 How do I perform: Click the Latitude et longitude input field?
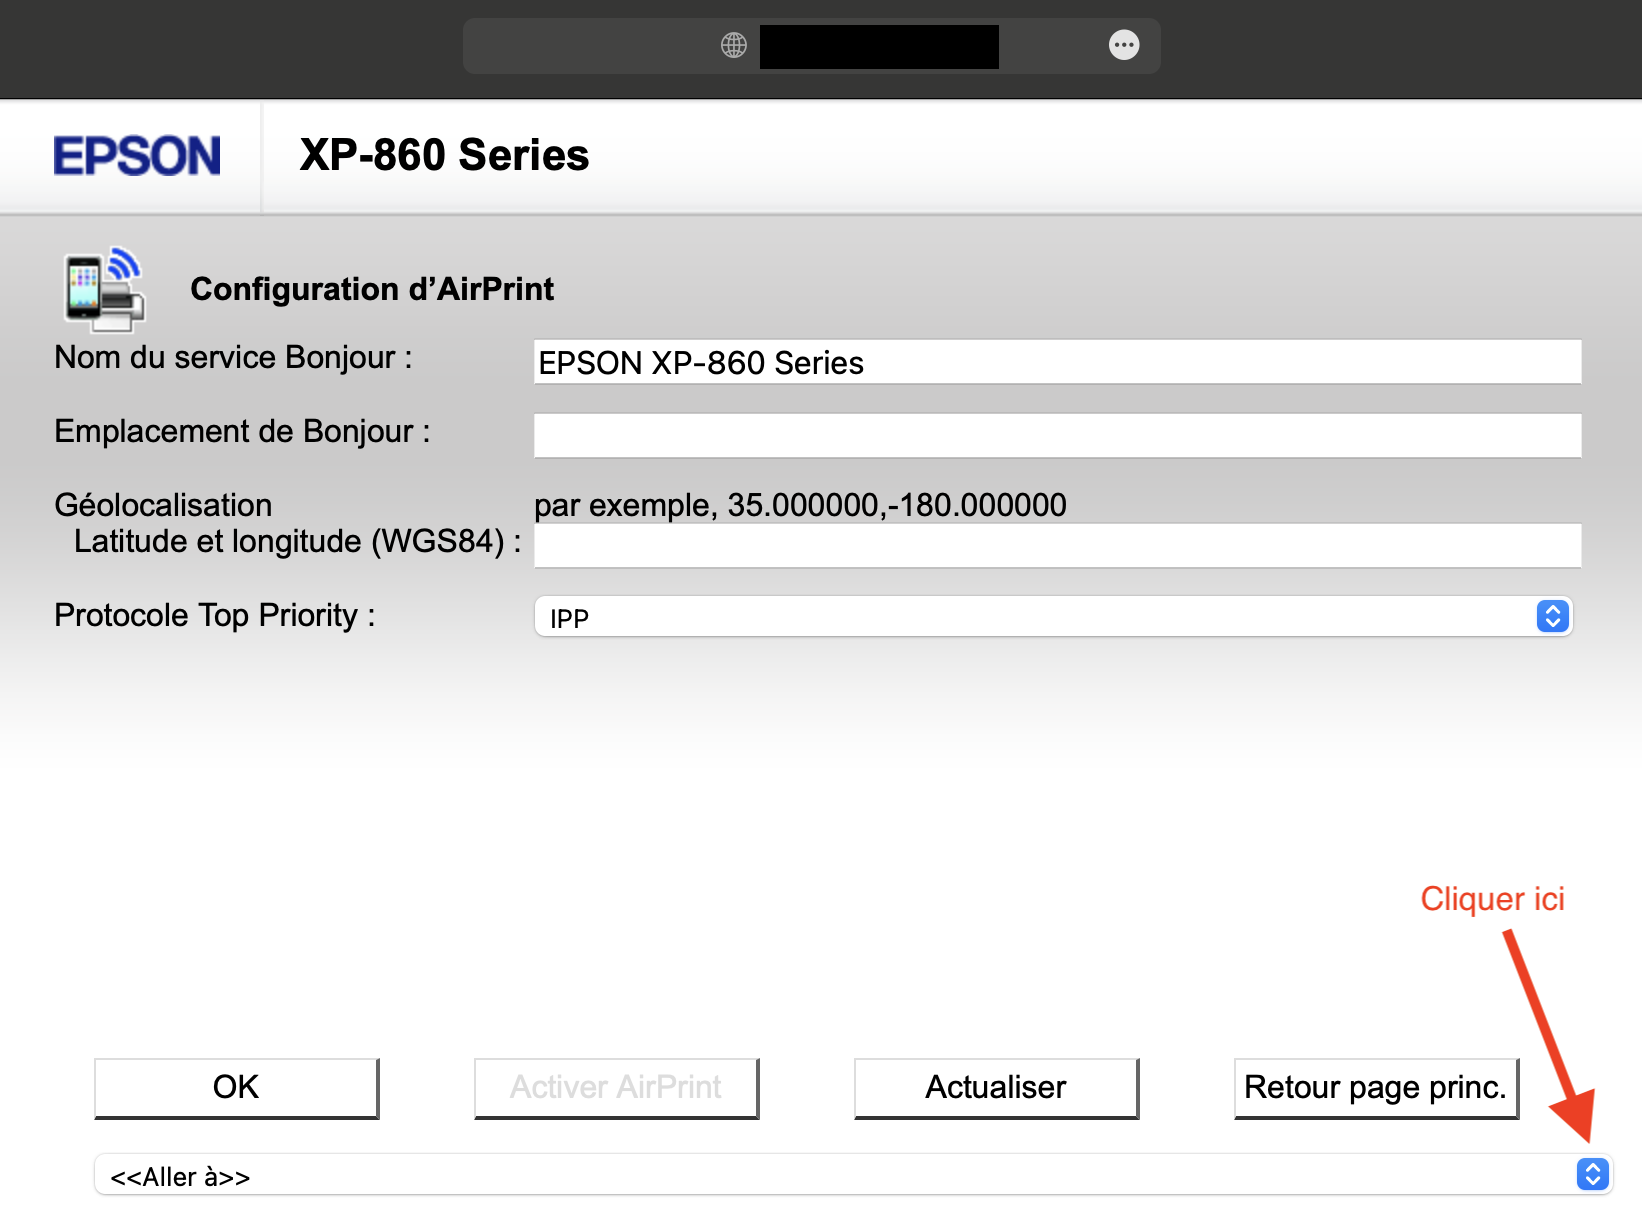(x=1057, y=546)
